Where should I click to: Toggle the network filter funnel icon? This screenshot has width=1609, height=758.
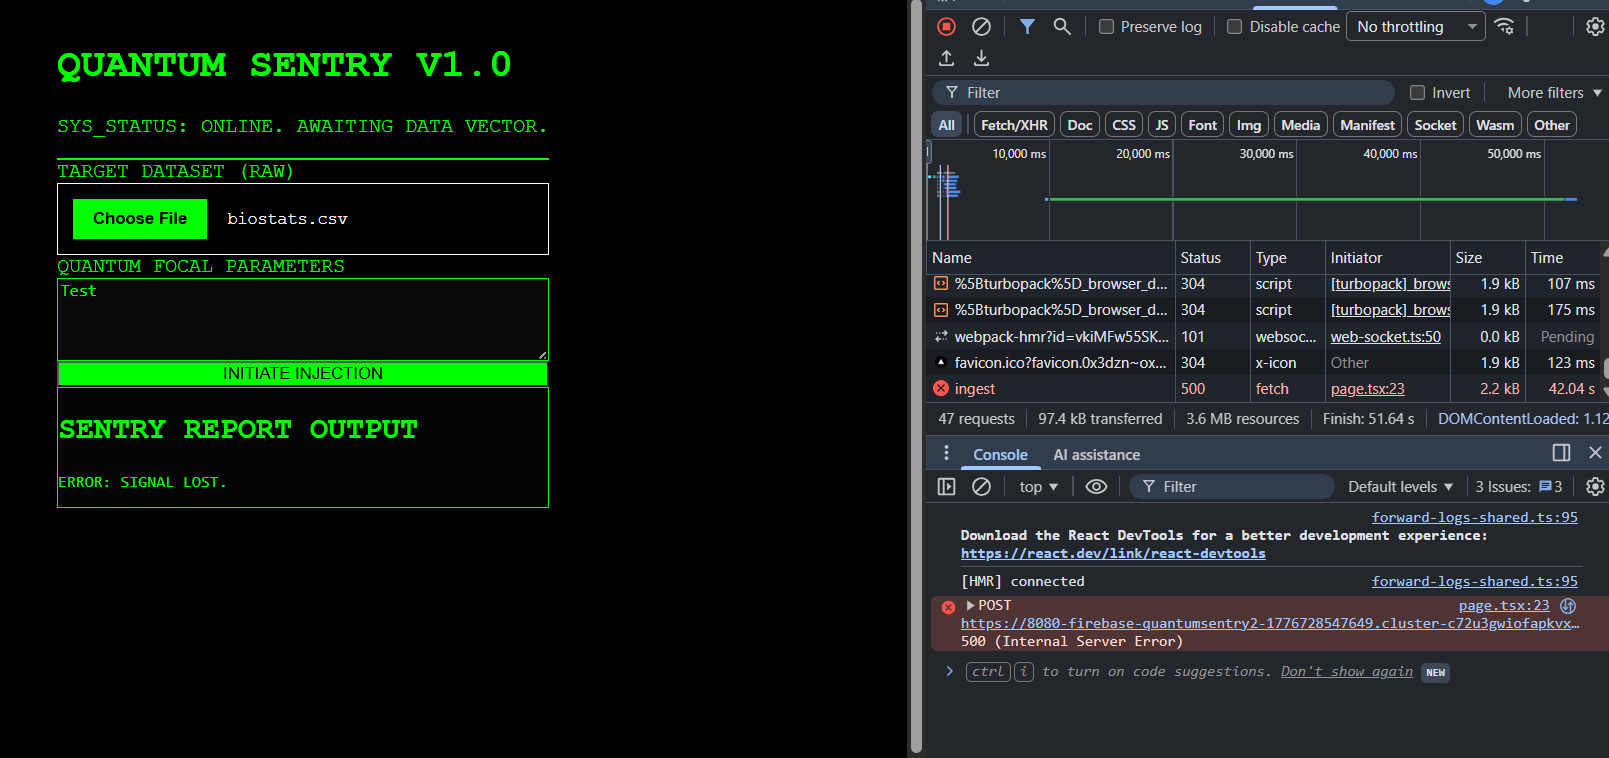1027,27
